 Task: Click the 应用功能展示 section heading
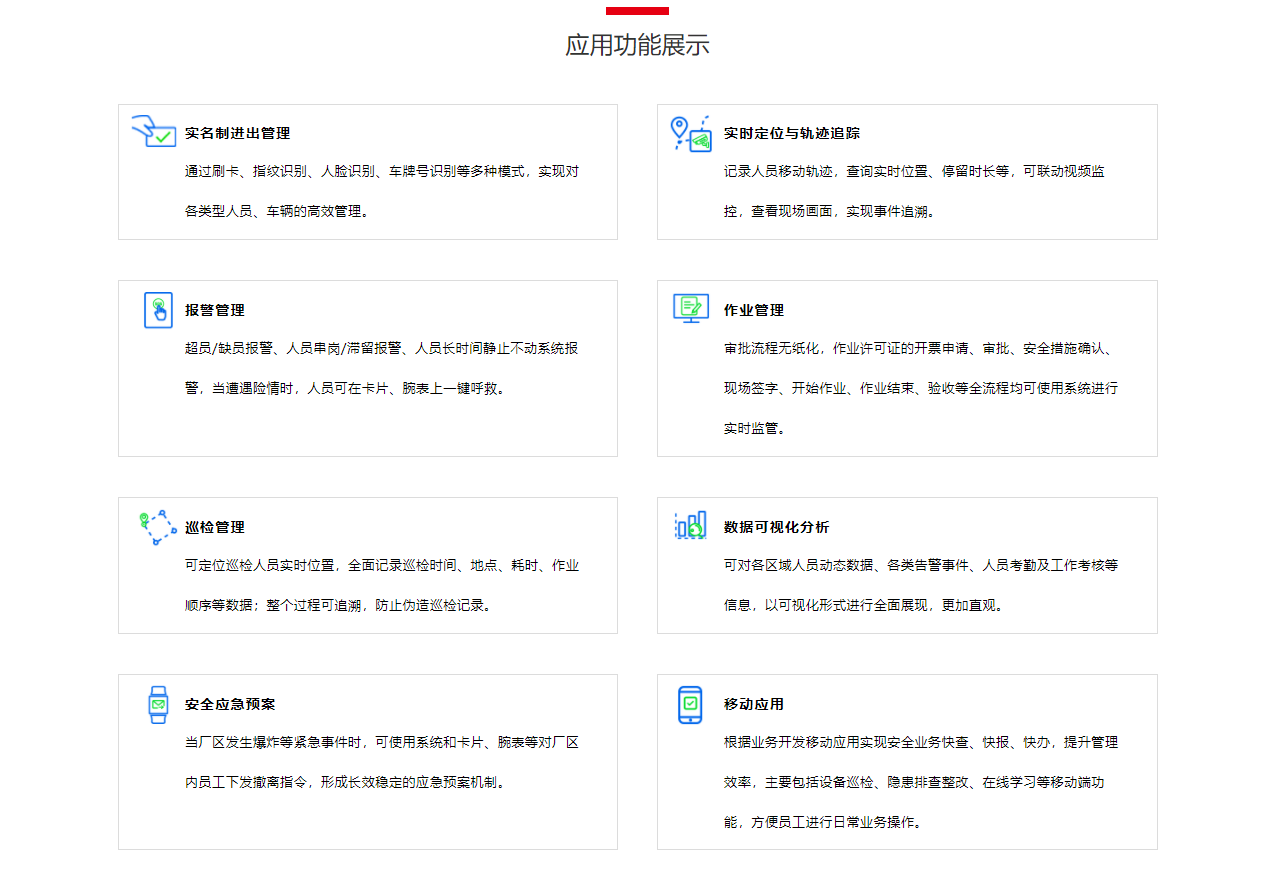click(637, 45)
